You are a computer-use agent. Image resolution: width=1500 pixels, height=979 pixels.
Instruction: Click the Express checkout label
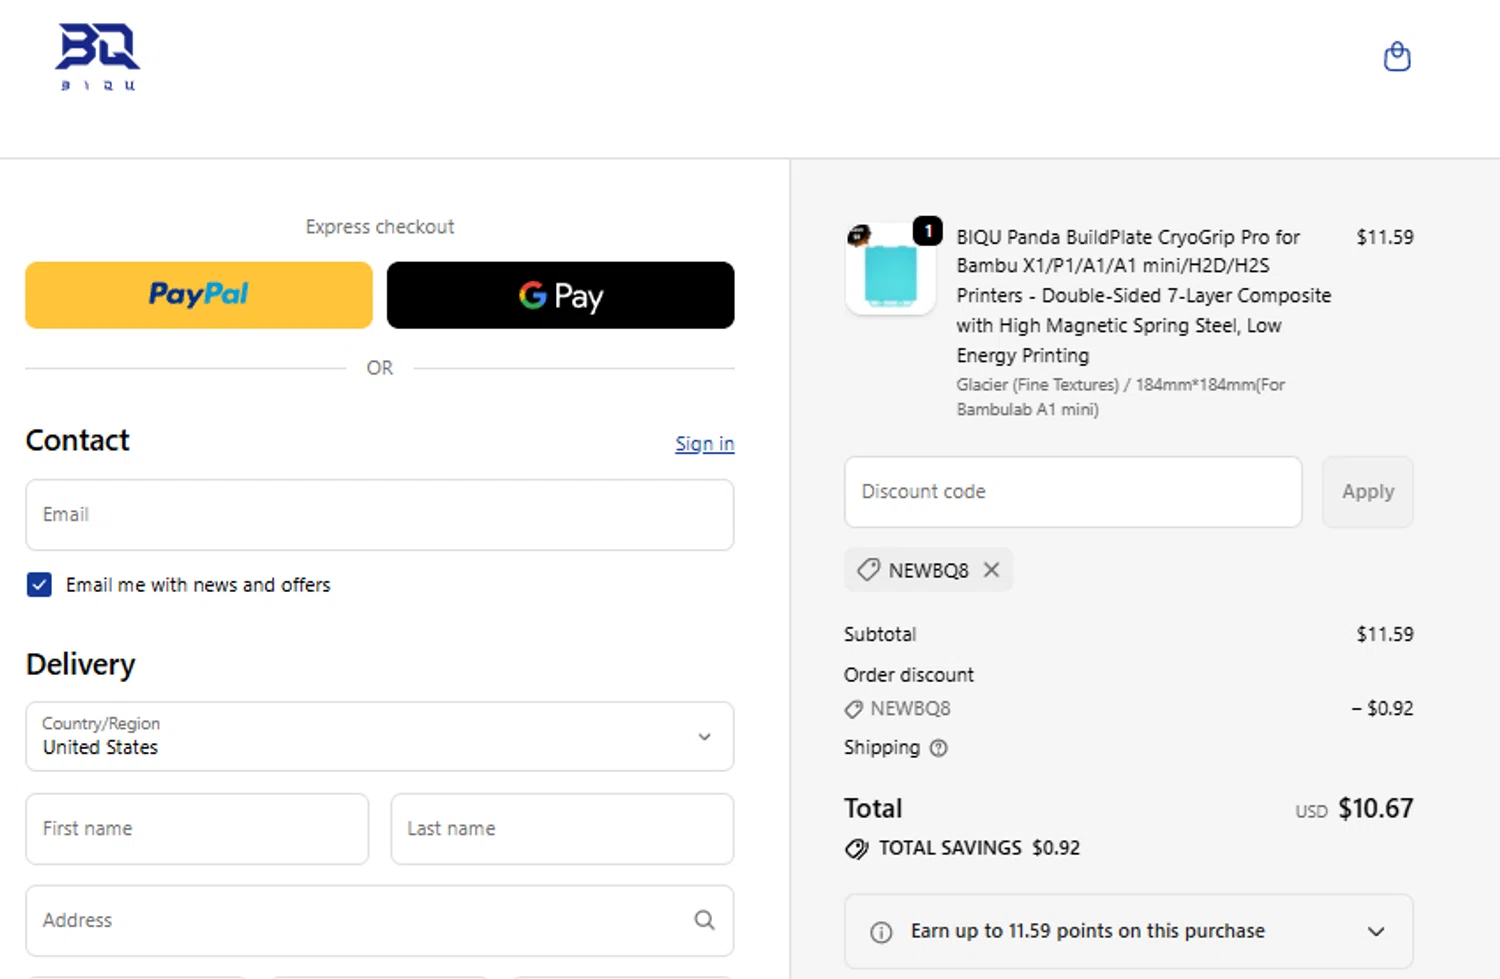380,227
